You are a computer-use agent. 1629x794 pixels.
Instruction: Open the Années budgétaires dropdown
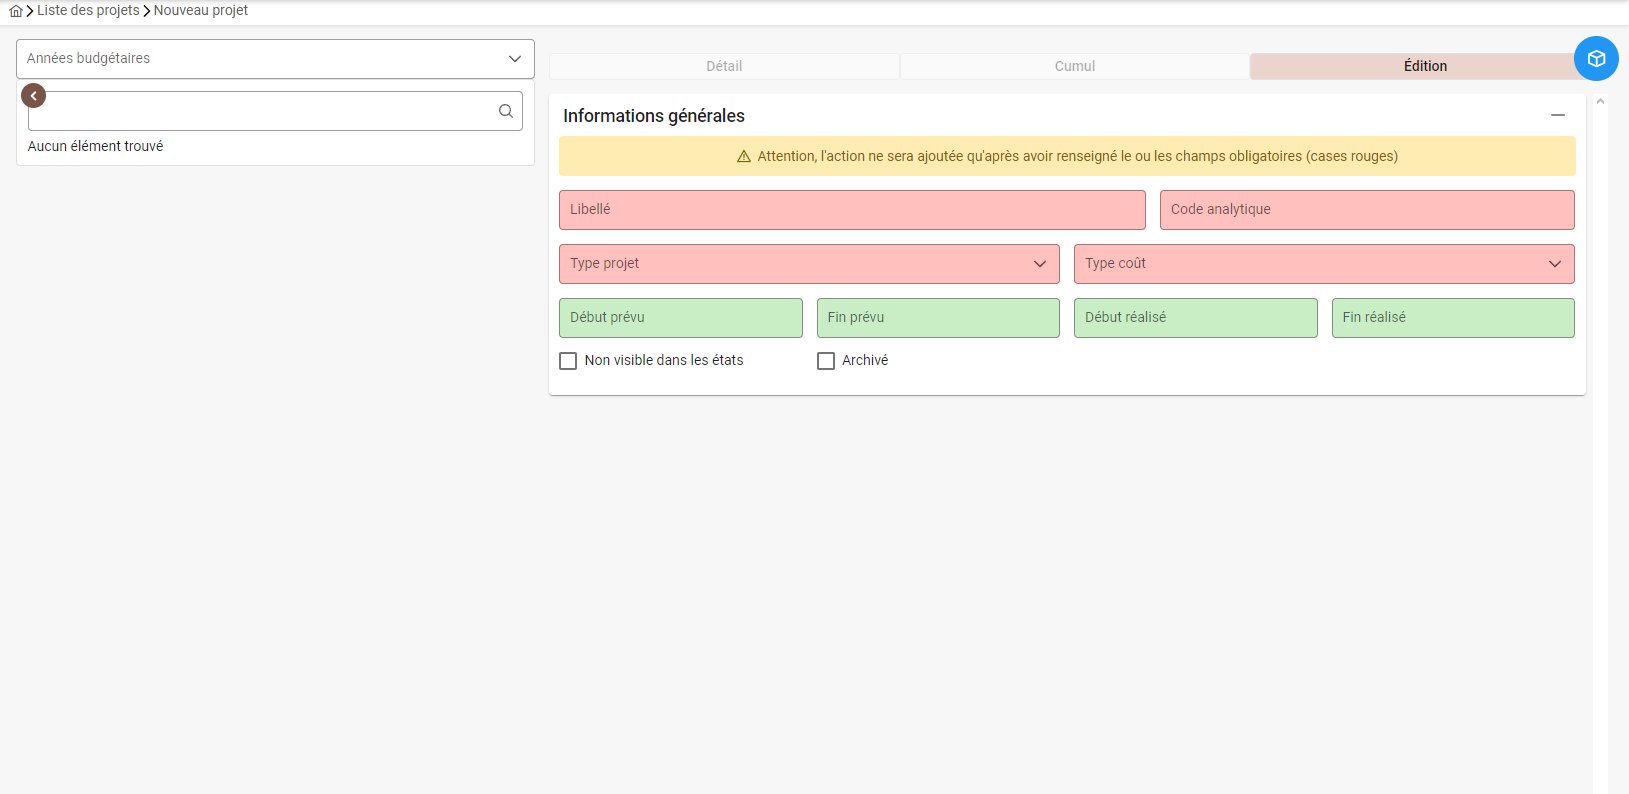coord(275,59)
